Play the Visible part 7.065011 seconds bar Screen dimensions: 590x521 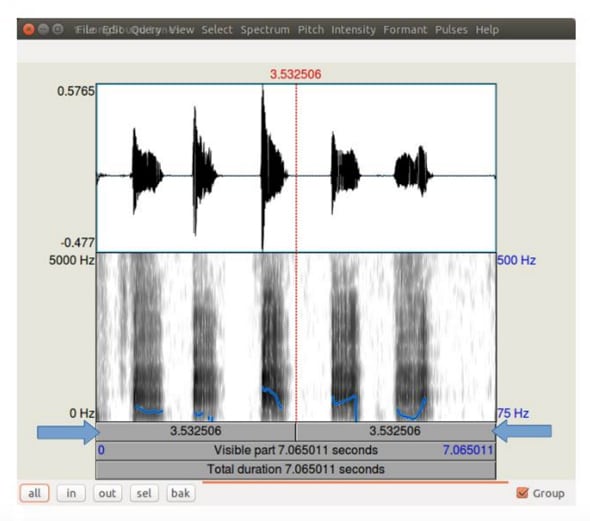coord(296,450)
